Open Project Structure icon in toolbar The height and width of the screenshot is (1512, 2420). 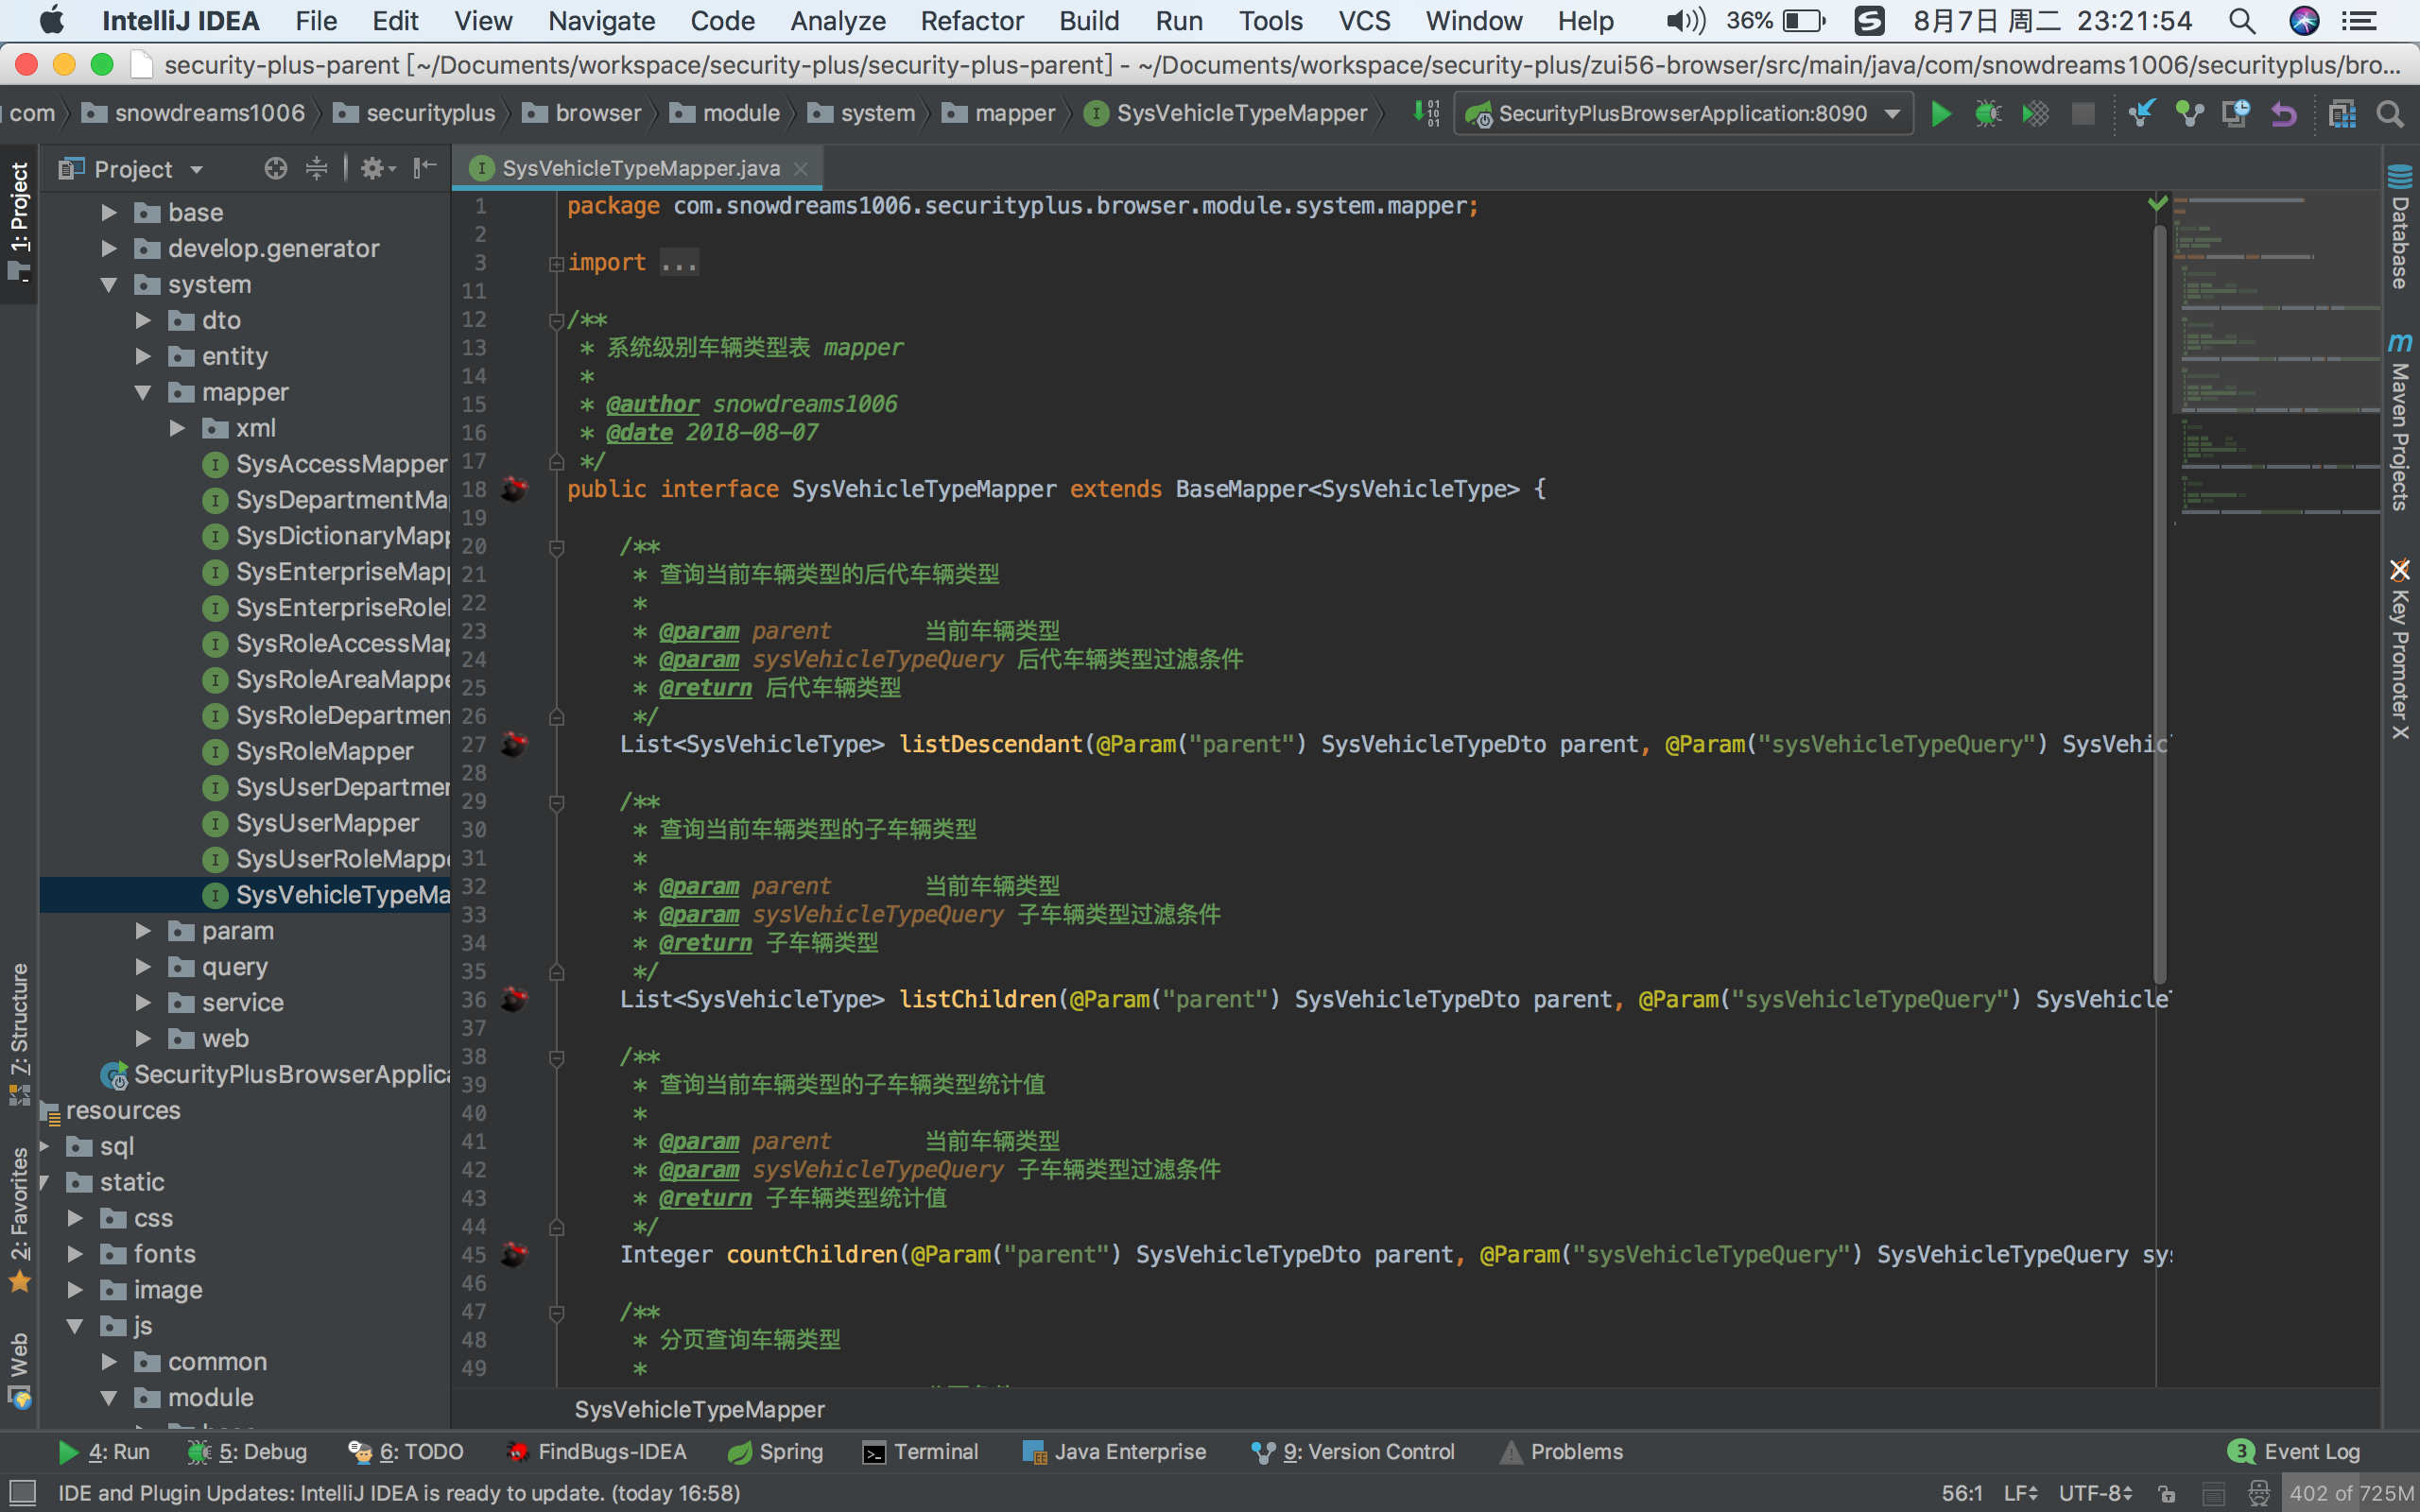(2342, 114)
